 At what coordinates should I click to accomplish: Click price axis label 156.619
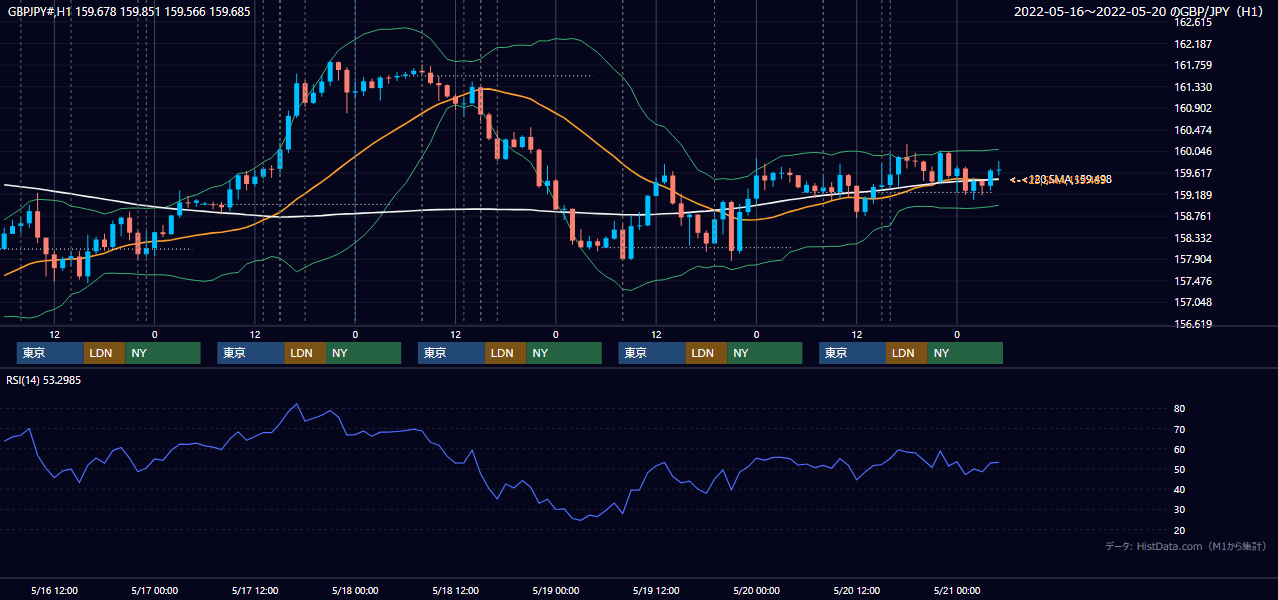coord(1192,324)
